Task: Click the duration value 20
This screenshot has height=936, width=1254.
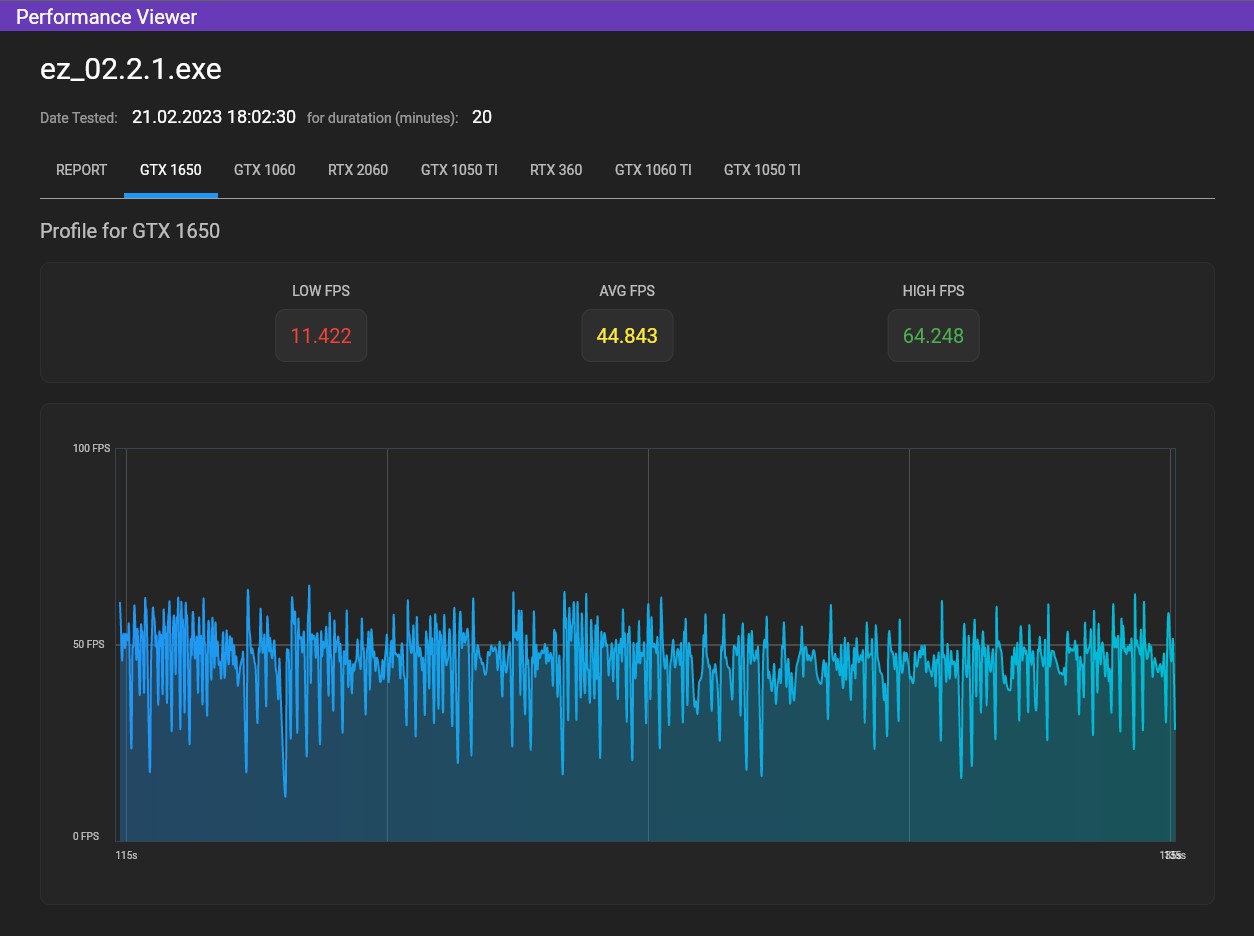Action: (x=482, y=117)
